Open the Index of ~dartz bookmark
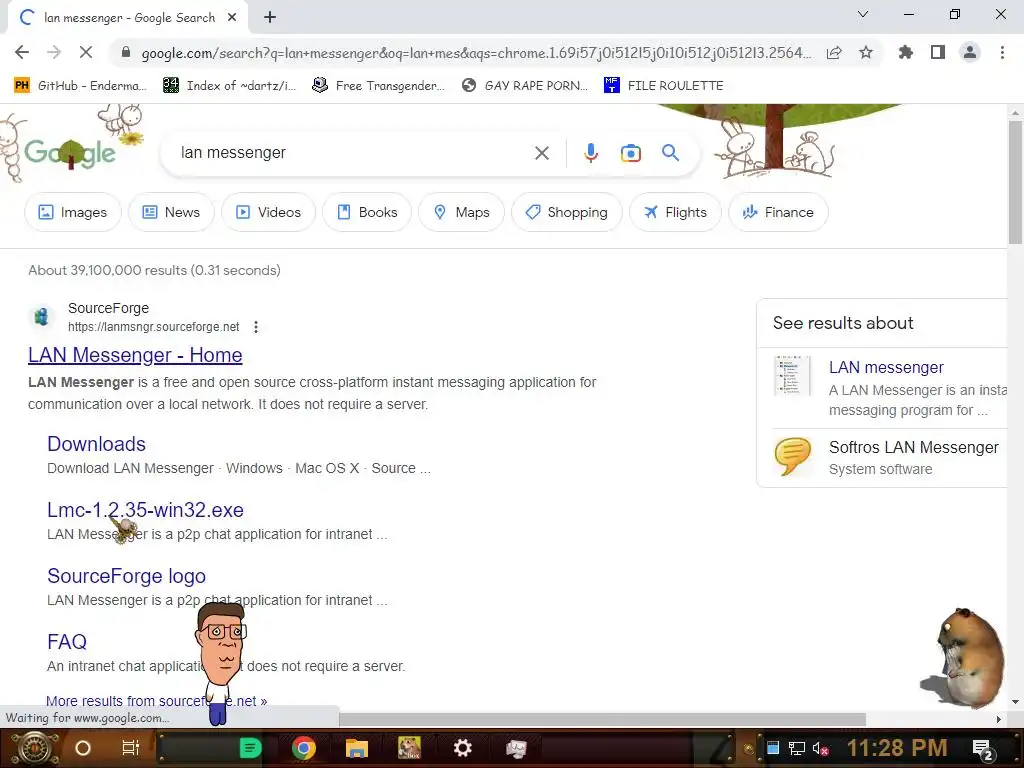The image size is (1024, 768). (229, 86)
